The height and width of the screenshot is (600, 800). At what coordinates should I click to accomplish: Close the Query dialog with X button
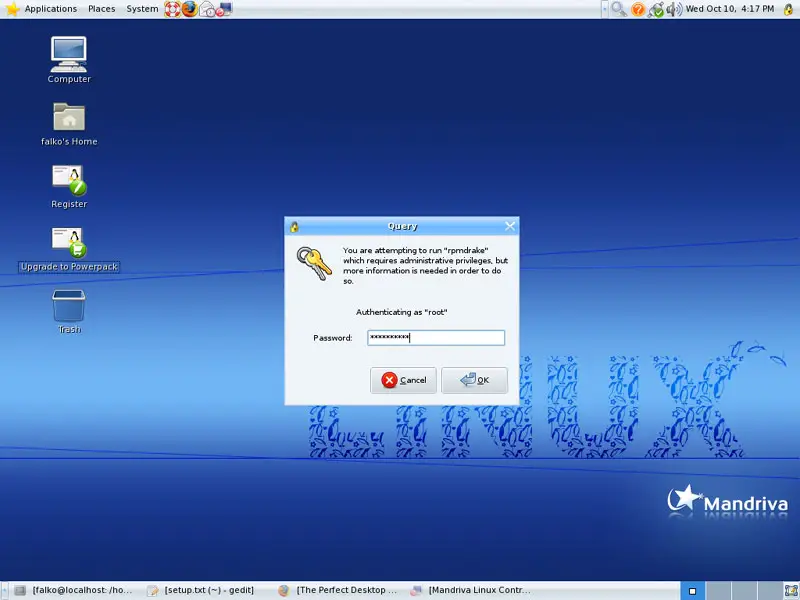[x=510, y=226]
